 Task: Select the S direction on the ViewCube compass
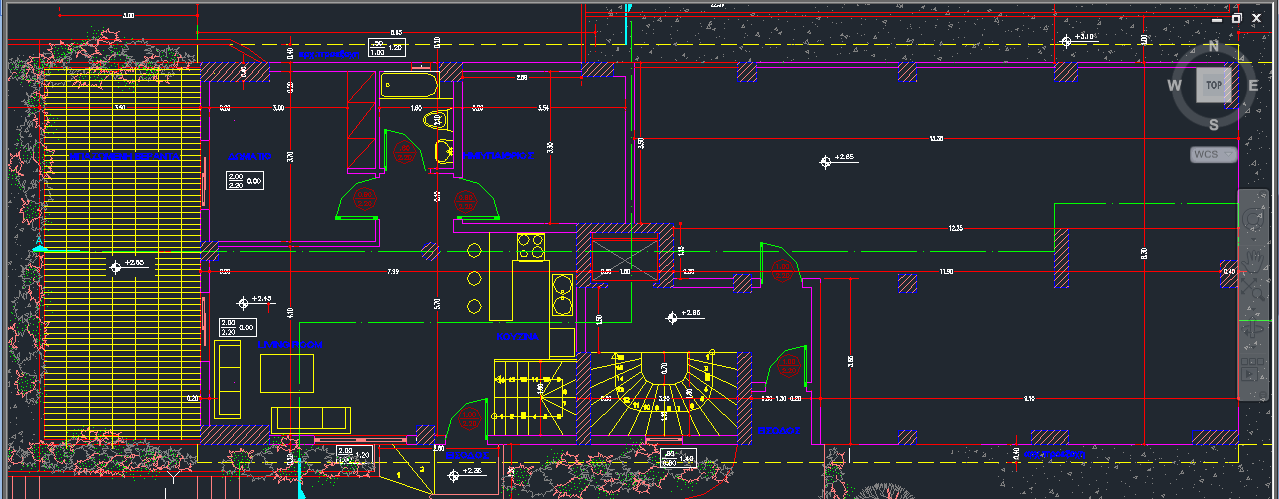[1213, 125]
